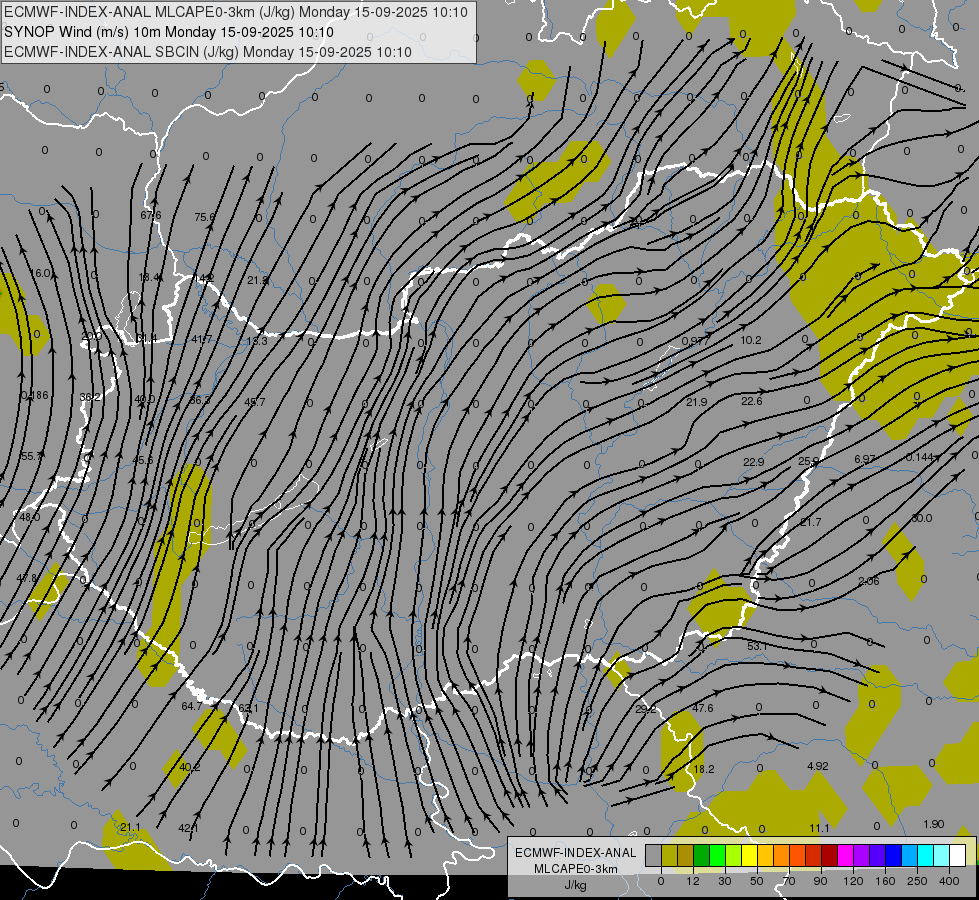
Task: Click the MLCAPE0-3km title line at the top
Action: point(235,12)
